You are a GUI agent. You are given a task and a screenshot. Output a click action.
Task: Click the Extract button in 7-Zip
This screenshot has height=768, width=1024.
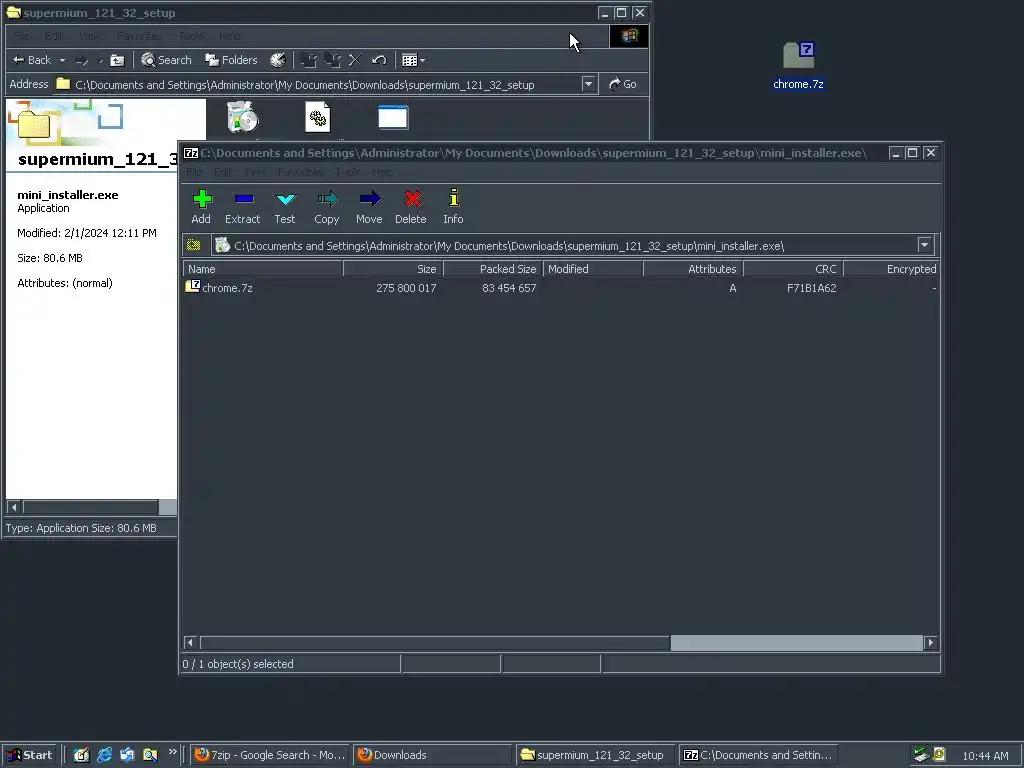pos(242,206)
